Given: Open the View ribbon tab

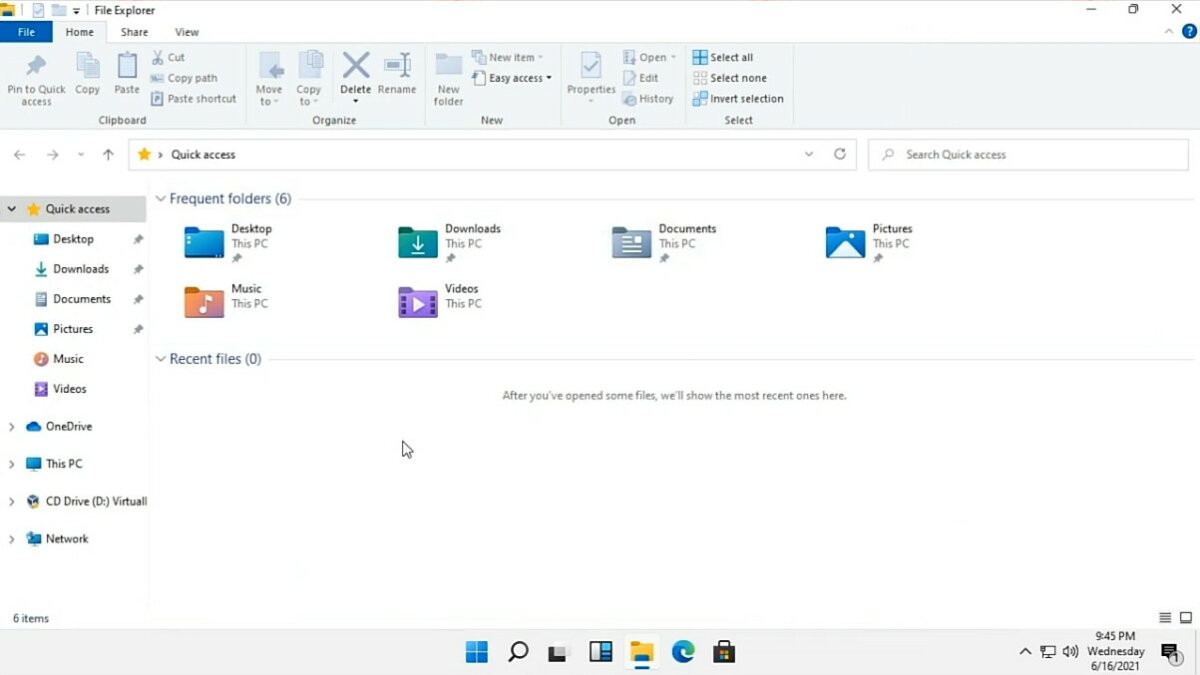Looking at the screenshot, I should click(x=186, y=31).
